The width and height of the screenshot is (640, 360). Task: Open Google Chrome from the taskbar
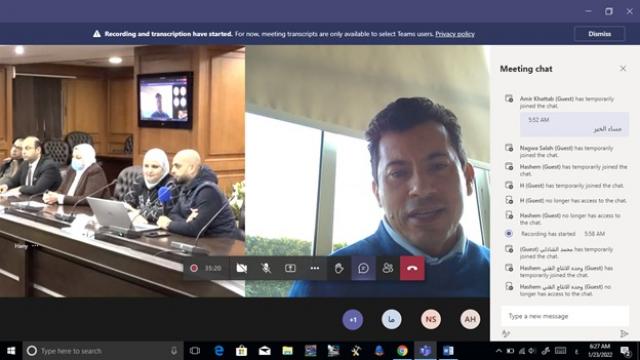pyautogui.click(x=402, y=351)
